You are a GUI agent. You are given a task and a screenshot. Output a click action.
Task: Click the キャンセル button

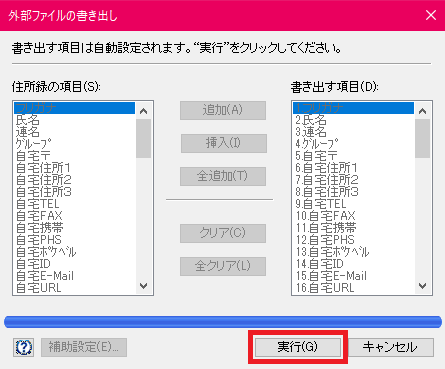point(390,347)
